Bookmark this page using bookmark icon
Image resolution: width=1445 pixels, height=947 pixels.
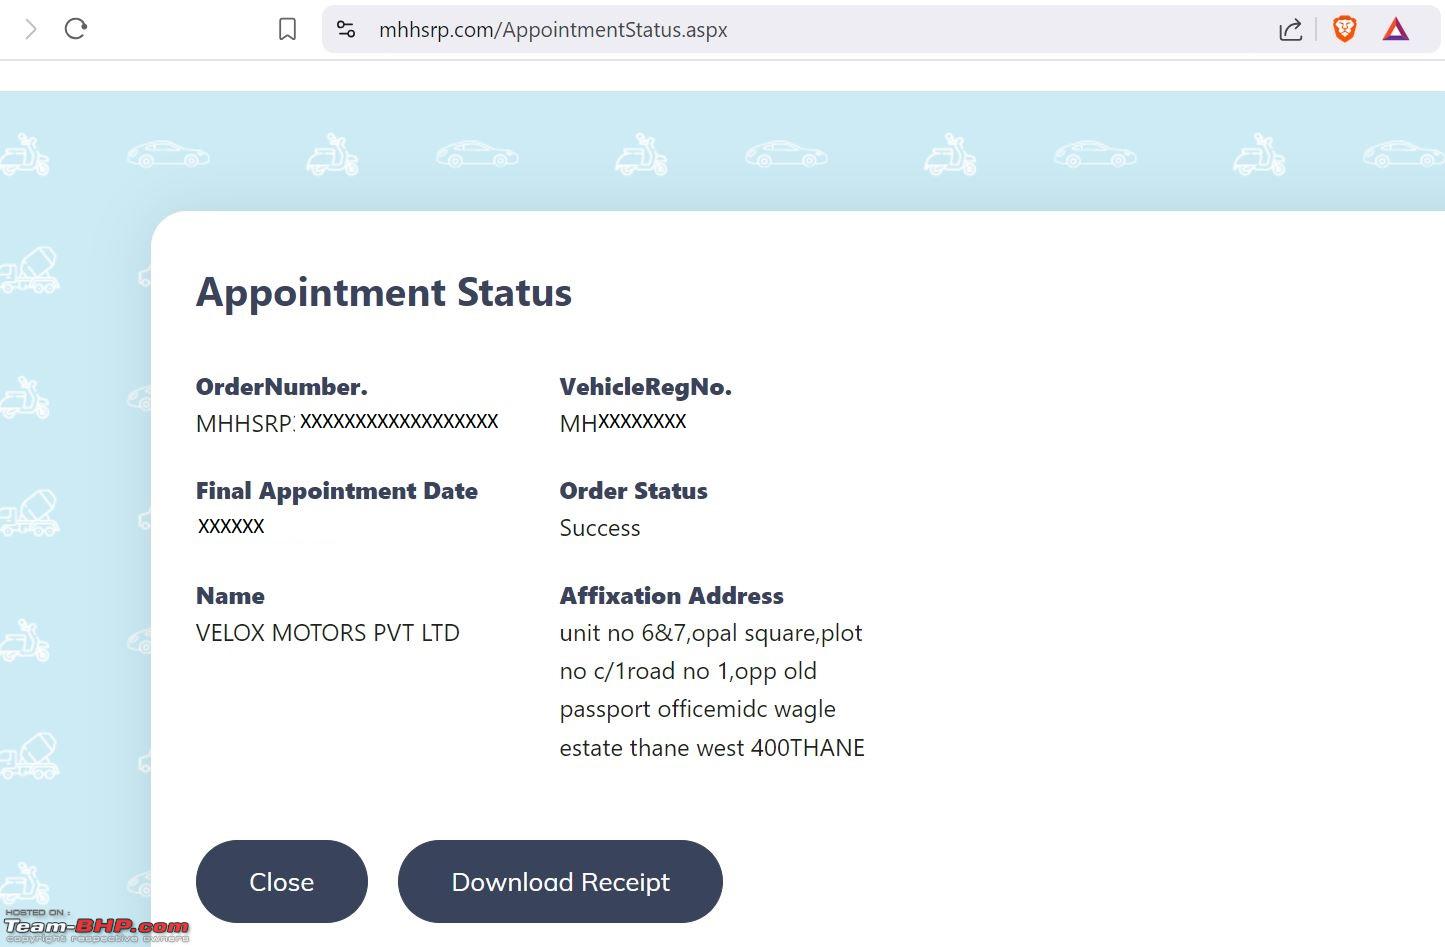click(287, 30)
